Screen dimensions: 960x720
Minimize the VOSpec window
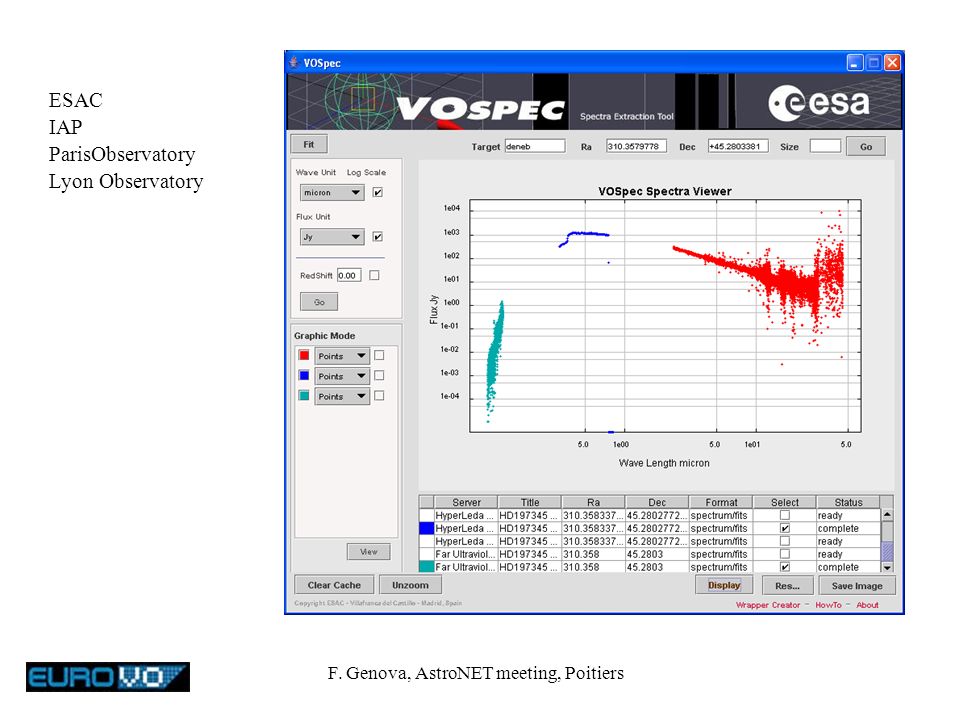pos(855,62)
